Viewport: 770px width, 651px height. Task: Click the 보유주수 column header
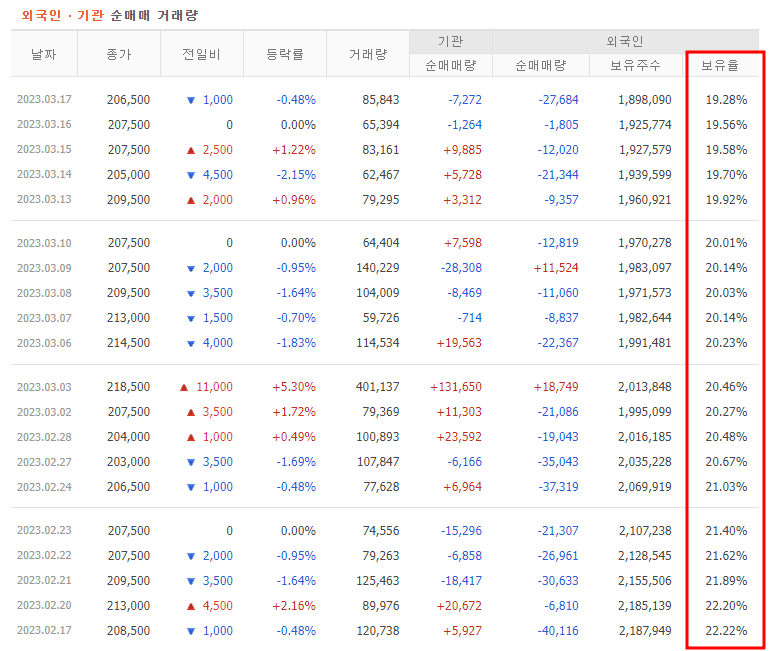[635, 65]
